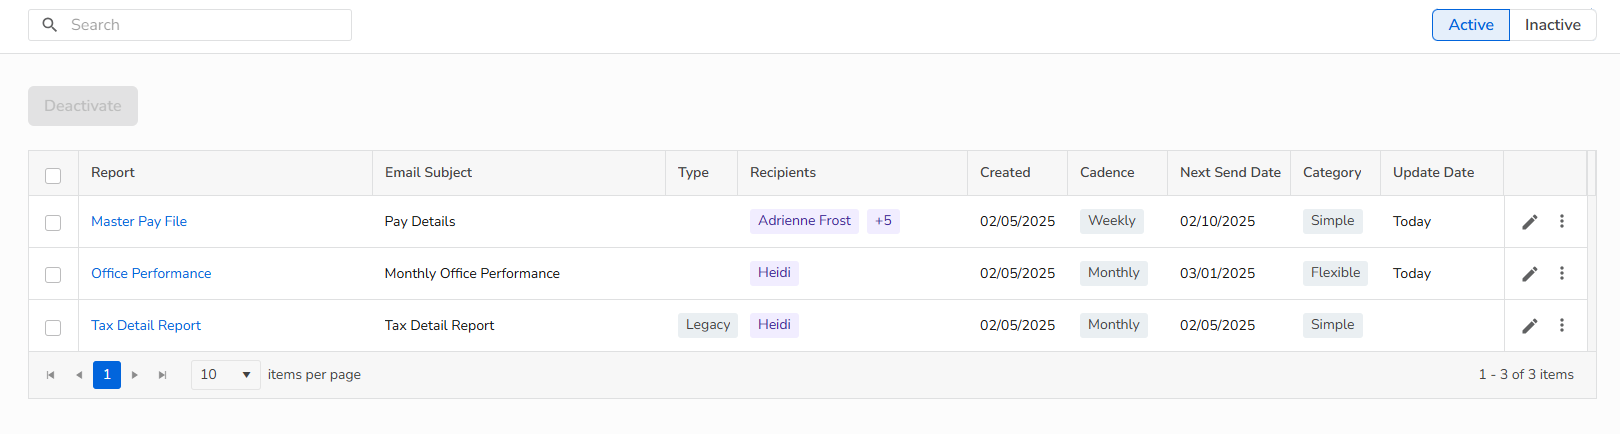The image size is (1620, 434).
Task: Go to first page of results
Action: 51,375
